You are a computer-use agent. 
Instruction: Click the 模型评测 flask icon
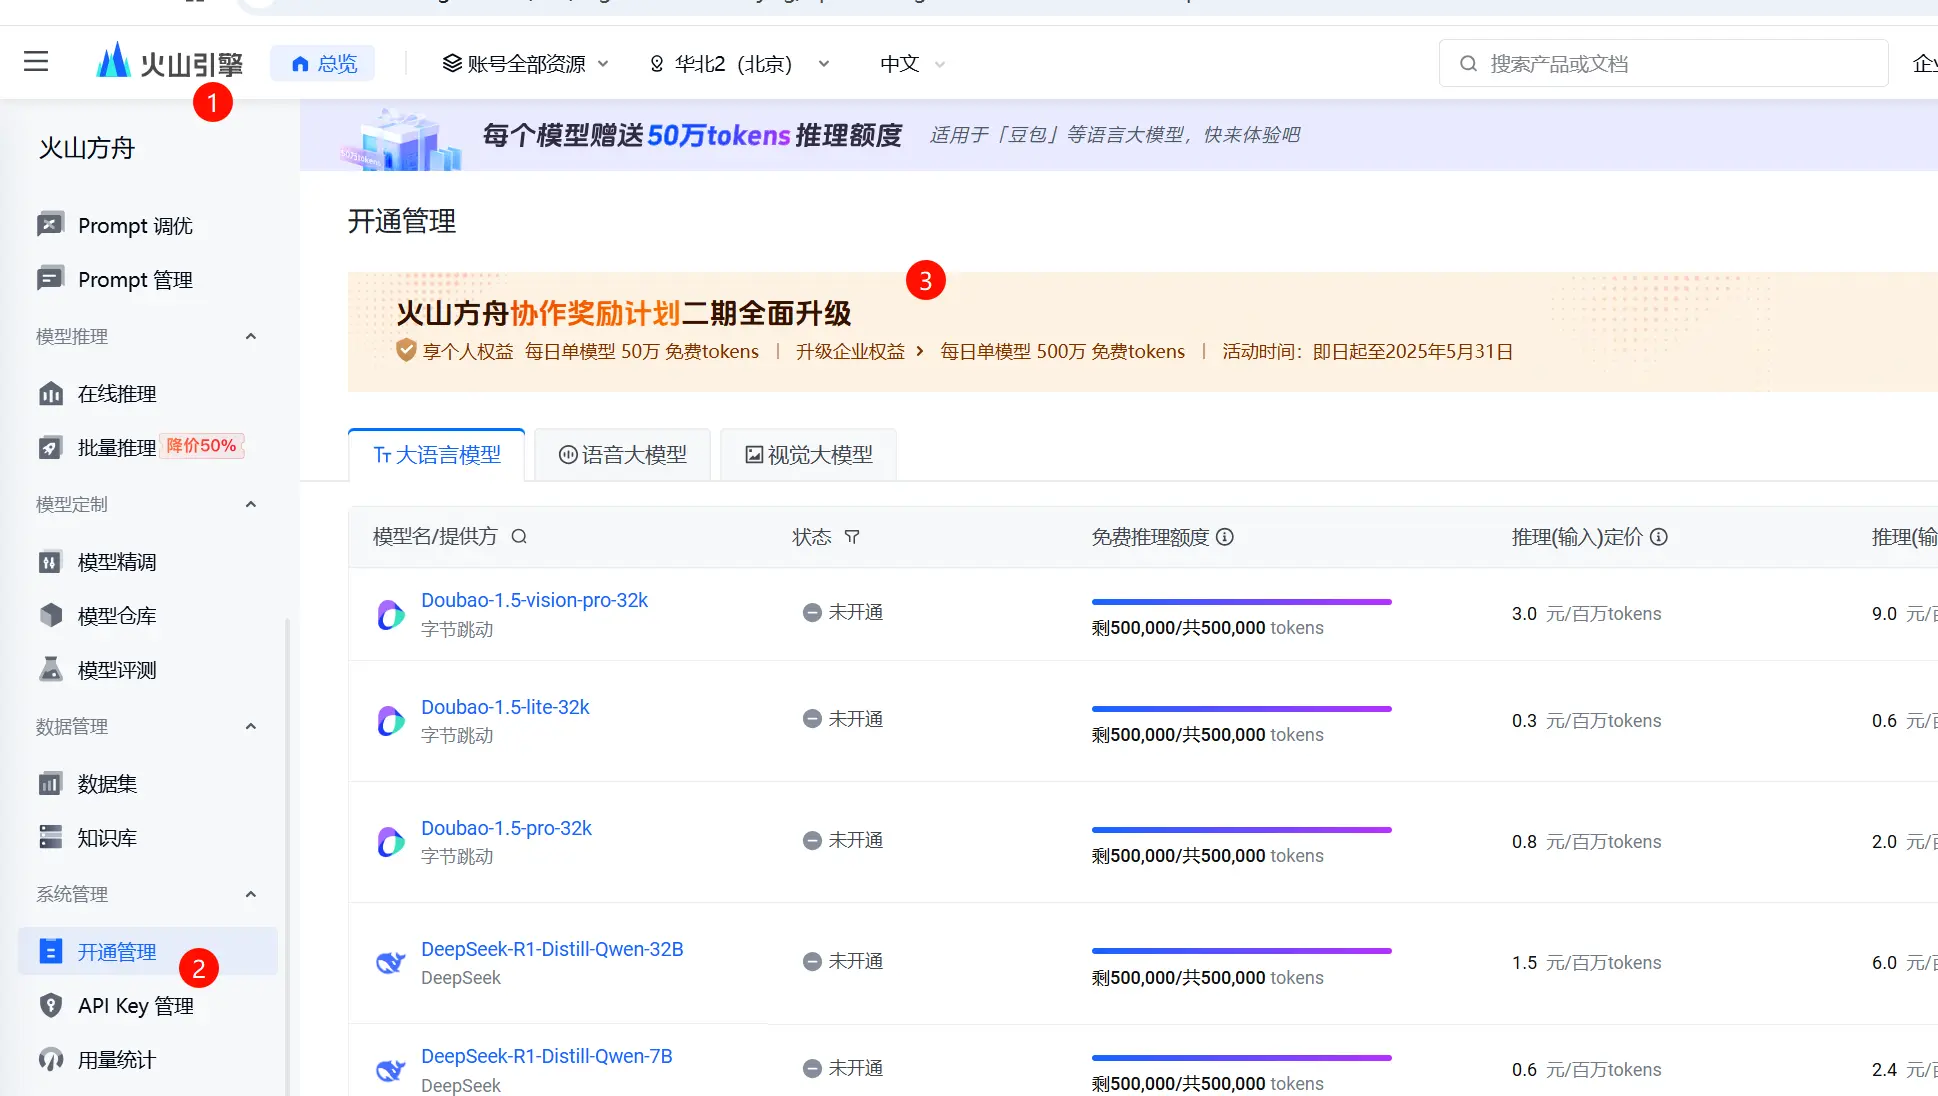50,670
